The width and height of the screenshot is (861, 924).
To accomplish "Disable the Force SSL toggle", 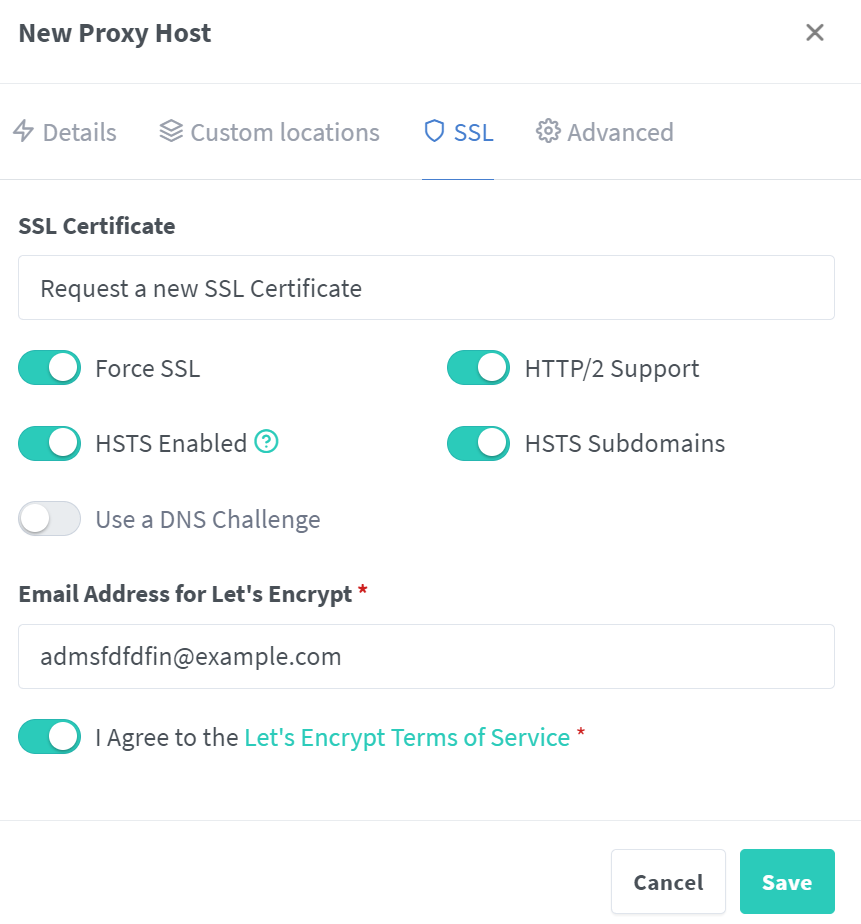I will click(50, 368).
